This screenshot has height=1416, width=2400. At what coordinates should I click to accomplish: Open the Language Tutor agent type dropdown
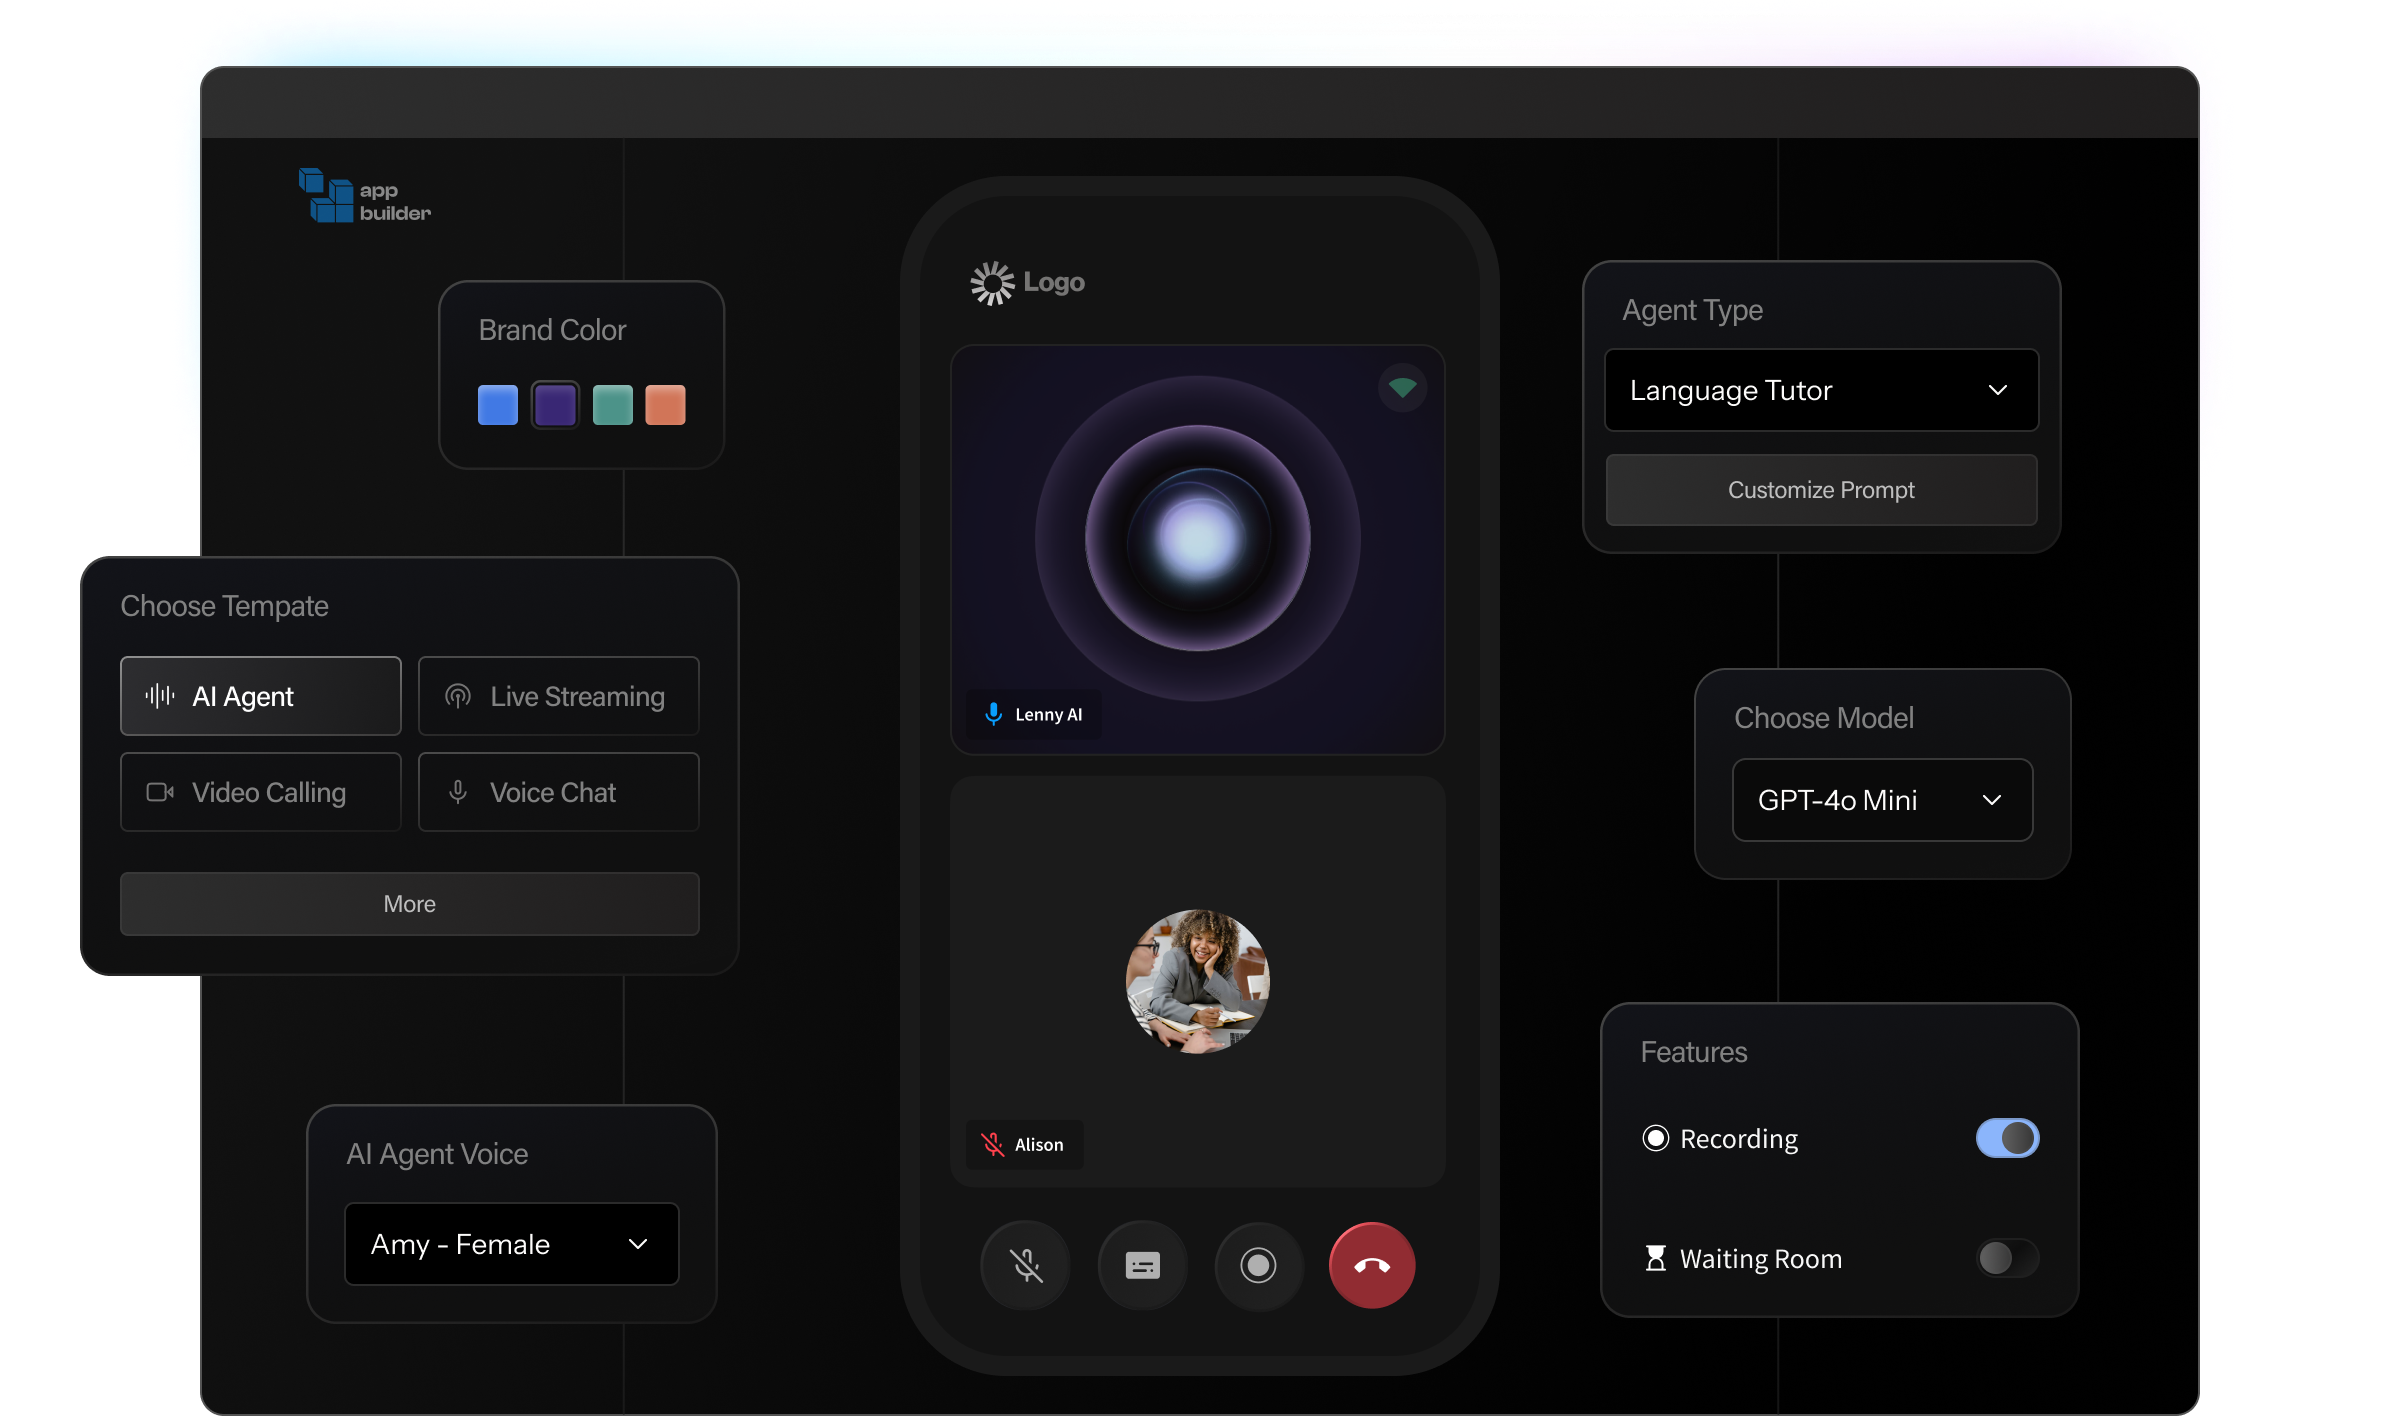pos(1821,390)
